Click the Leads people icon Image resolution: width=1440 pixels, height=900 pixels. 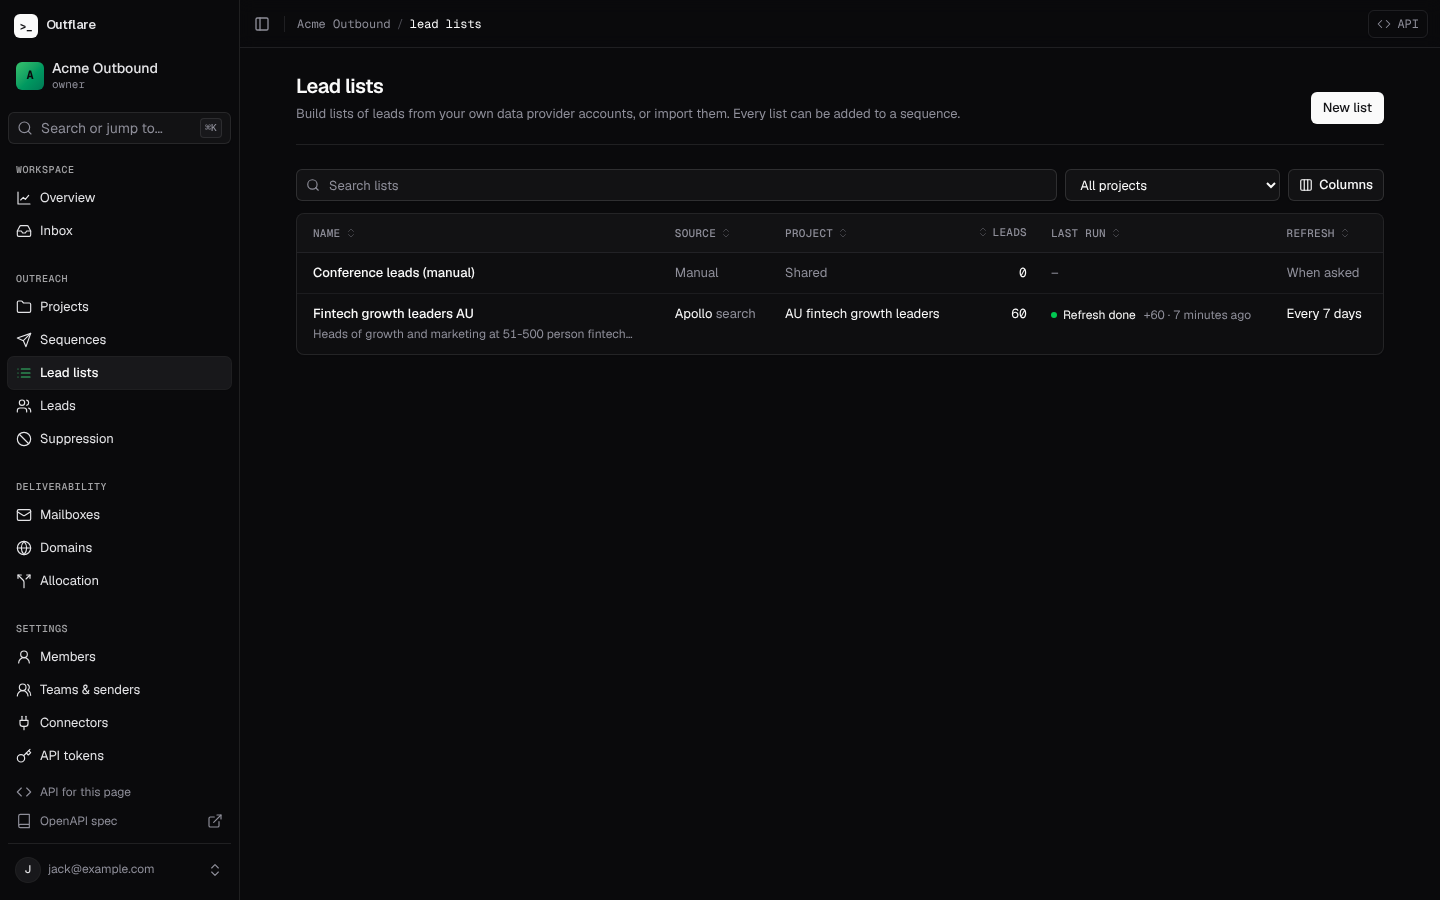[24, 406]
